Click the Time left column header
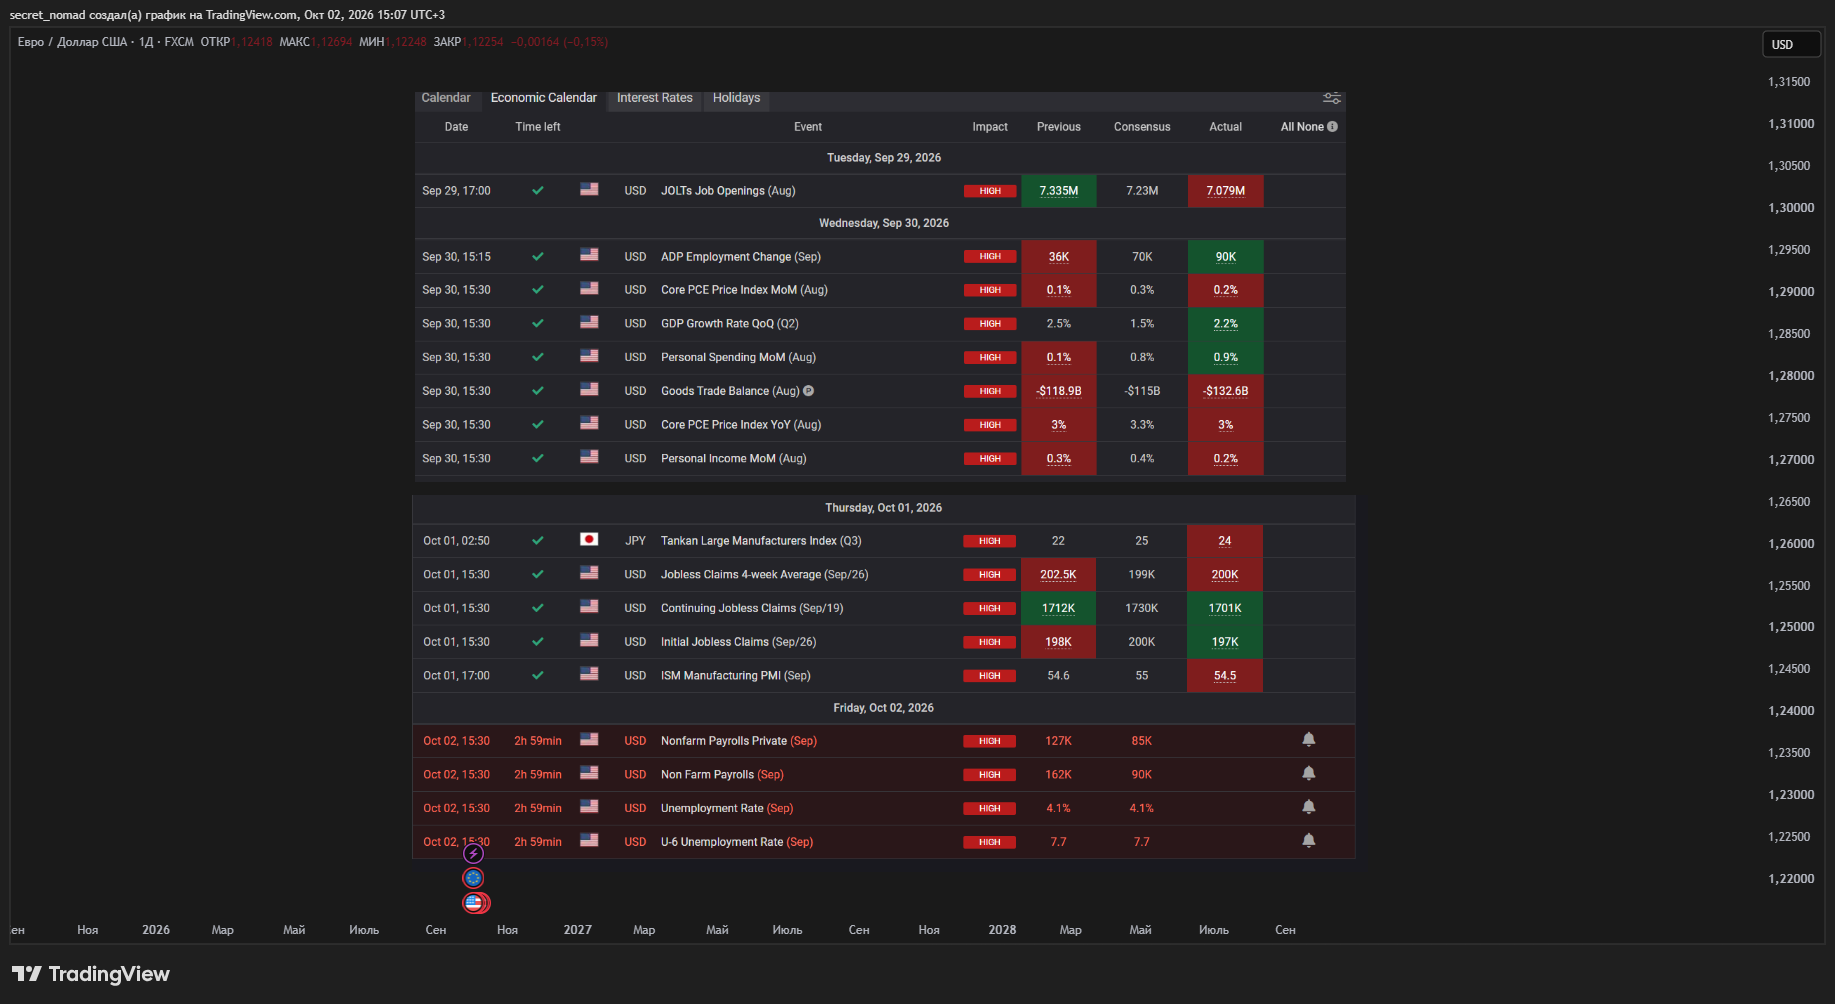 pos(538,127)
